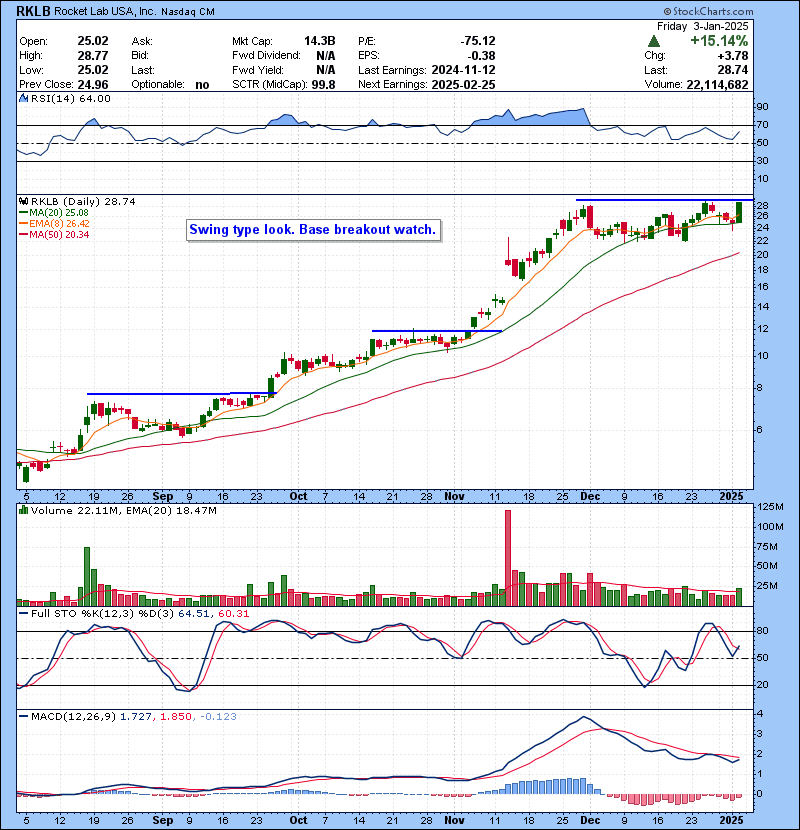Click the Next Earnings date 2025-02-25

pos(463,84)
